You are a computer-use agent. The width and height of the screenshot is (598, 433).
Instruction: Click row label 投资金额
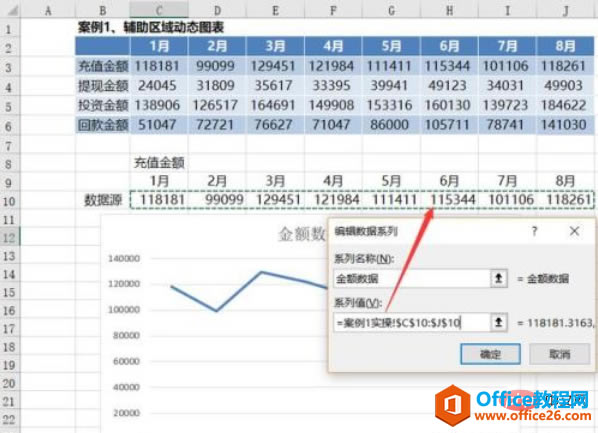click(x=103, y=105)
